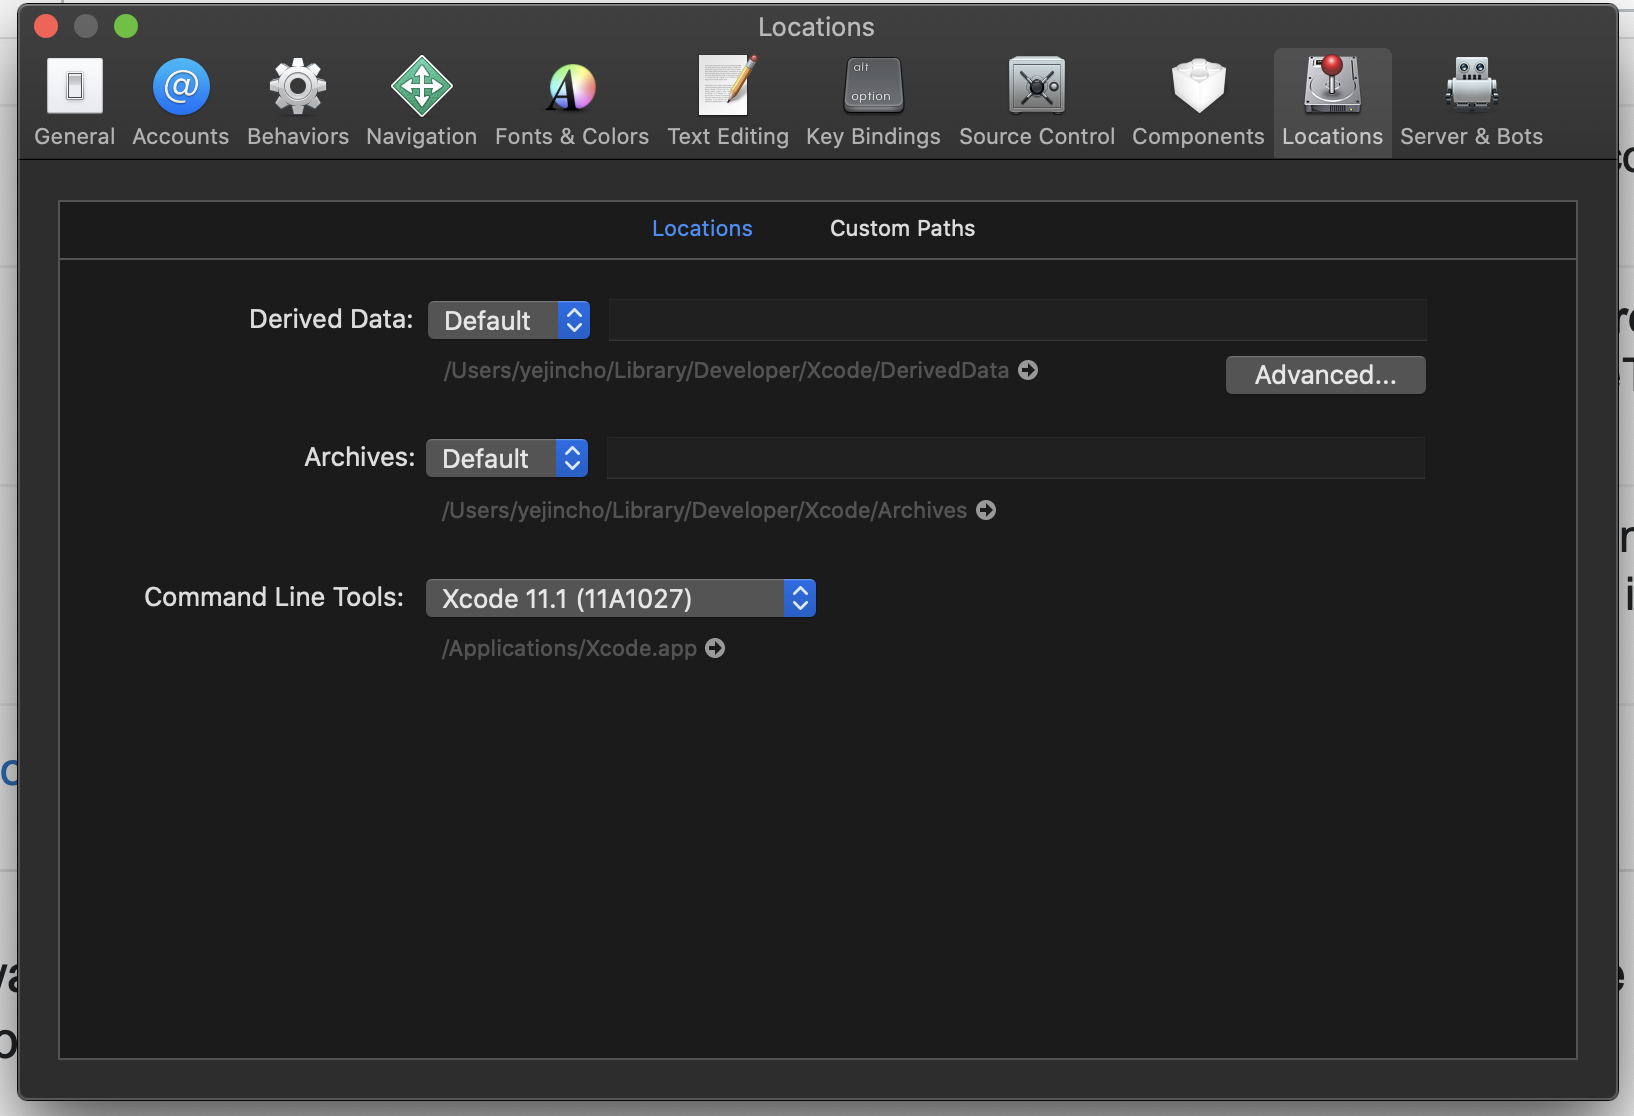
Task: Click the Derived Data path field
Action: [1017, 320]
